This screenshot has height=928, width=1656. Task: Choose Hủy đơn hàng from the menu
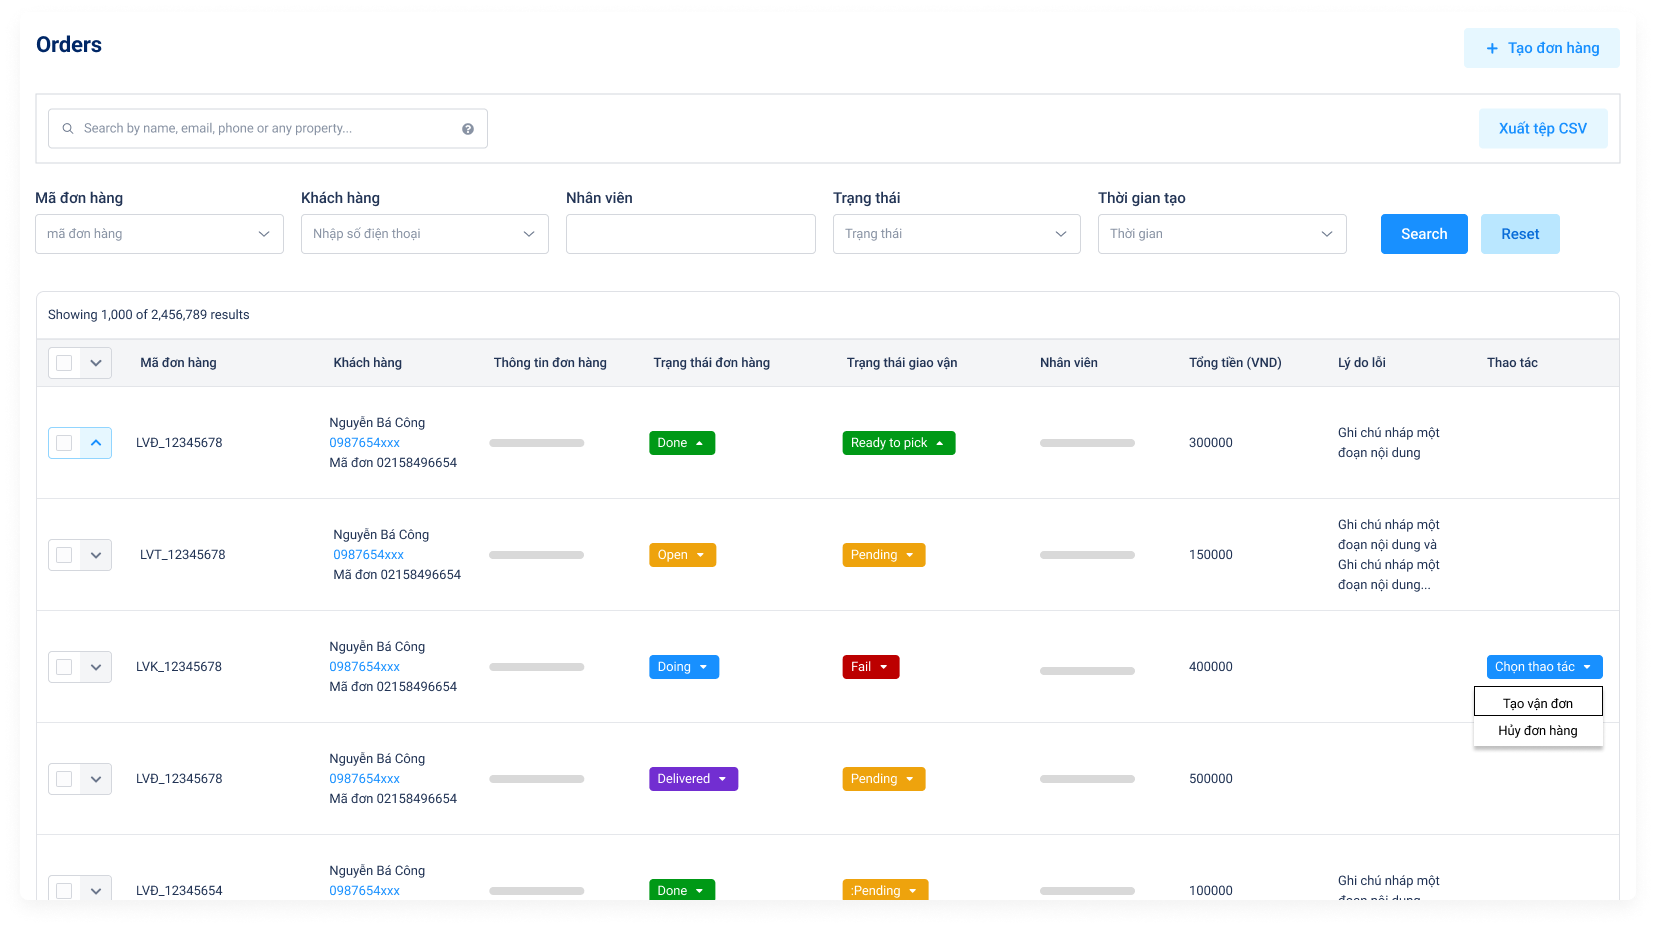[1537, 730]
